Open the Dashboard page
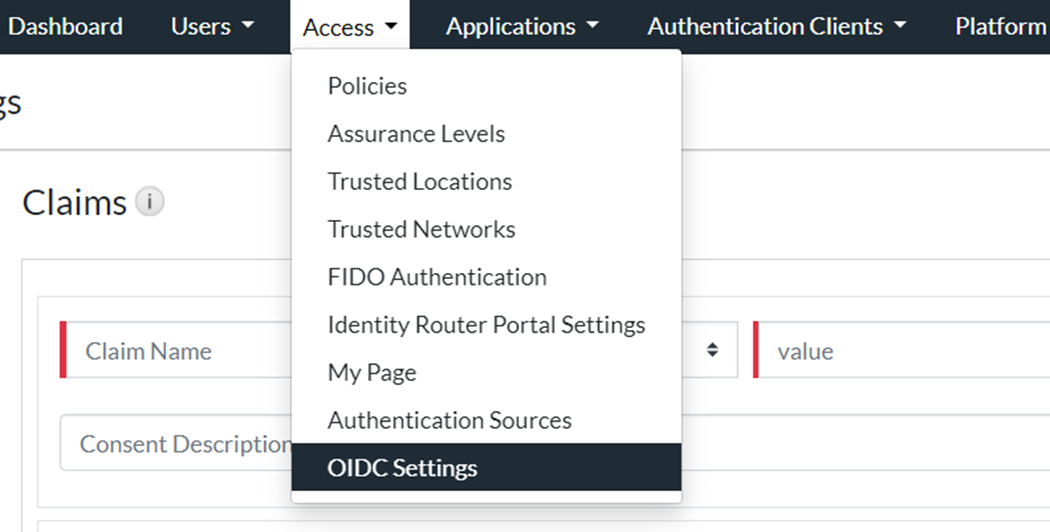 tap(65, 27)
